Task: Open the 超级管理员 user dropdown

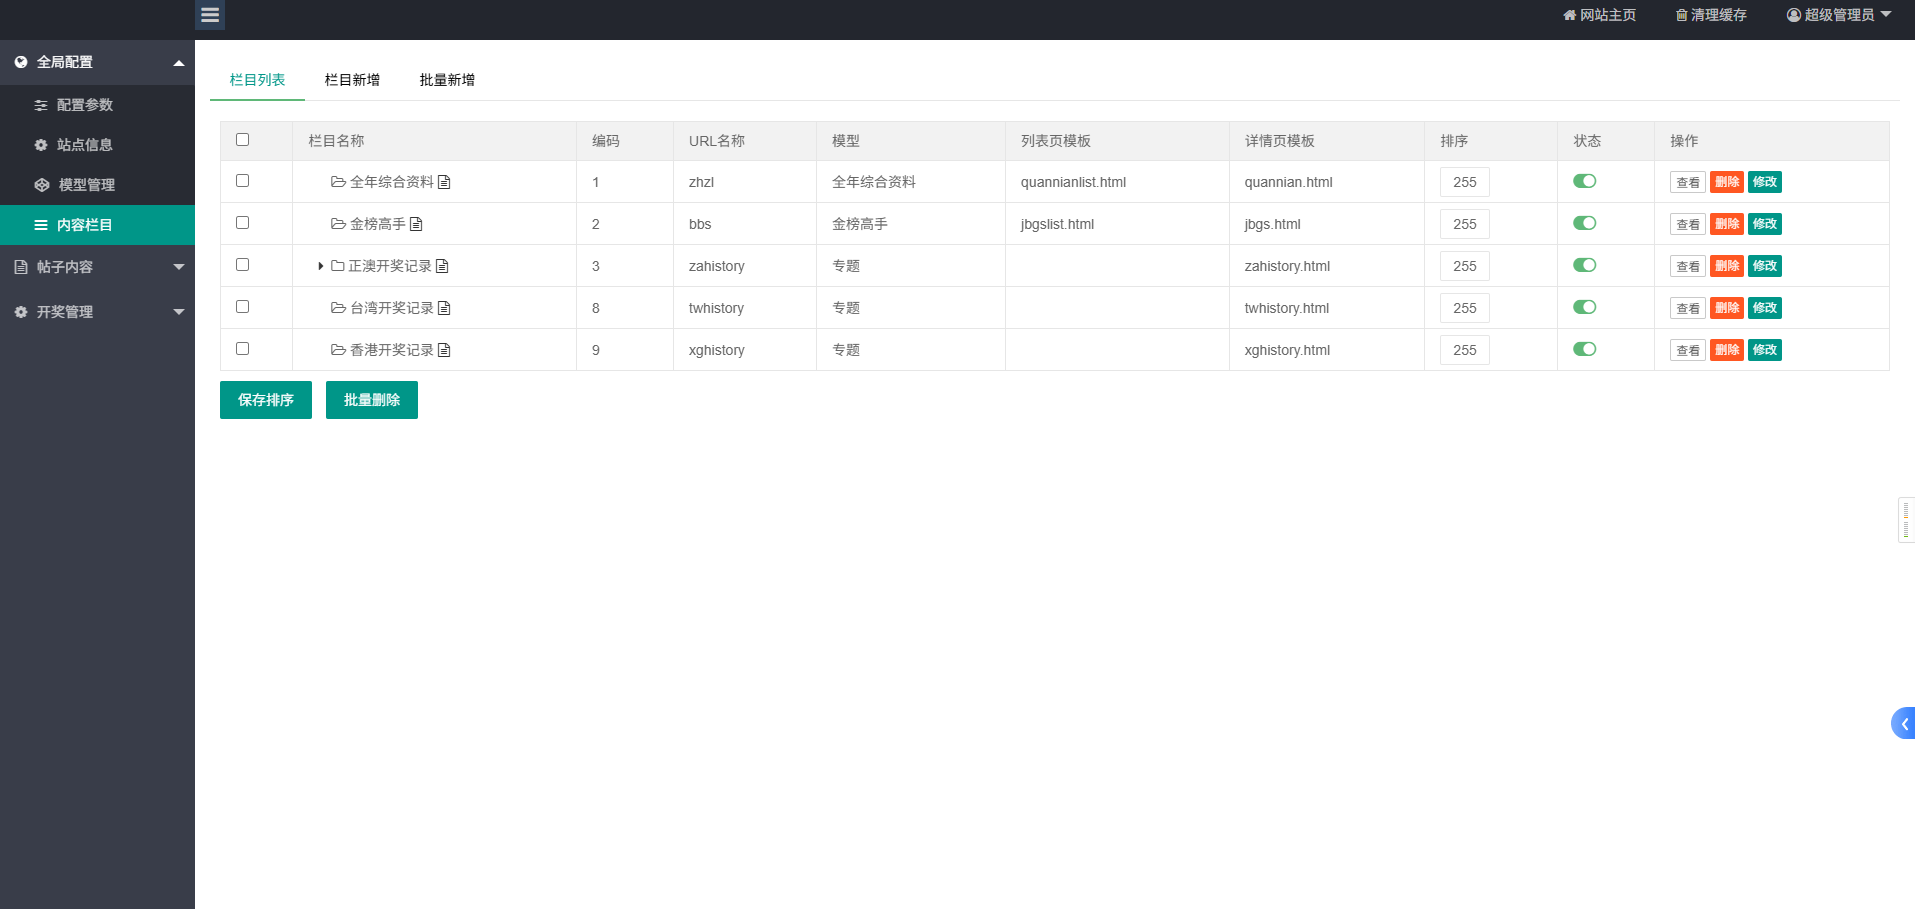Action: tap(1838, 15)
